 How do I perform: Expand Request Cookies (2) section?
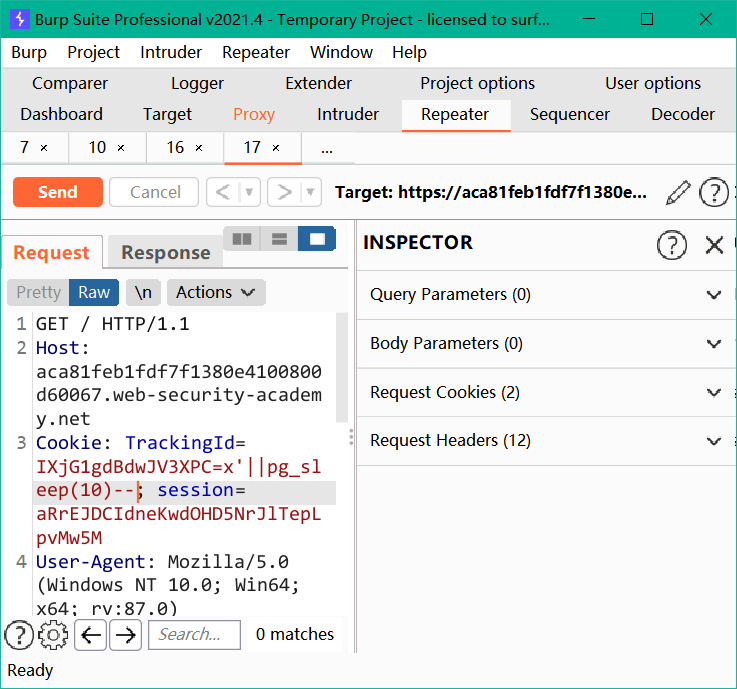point(546,392)
